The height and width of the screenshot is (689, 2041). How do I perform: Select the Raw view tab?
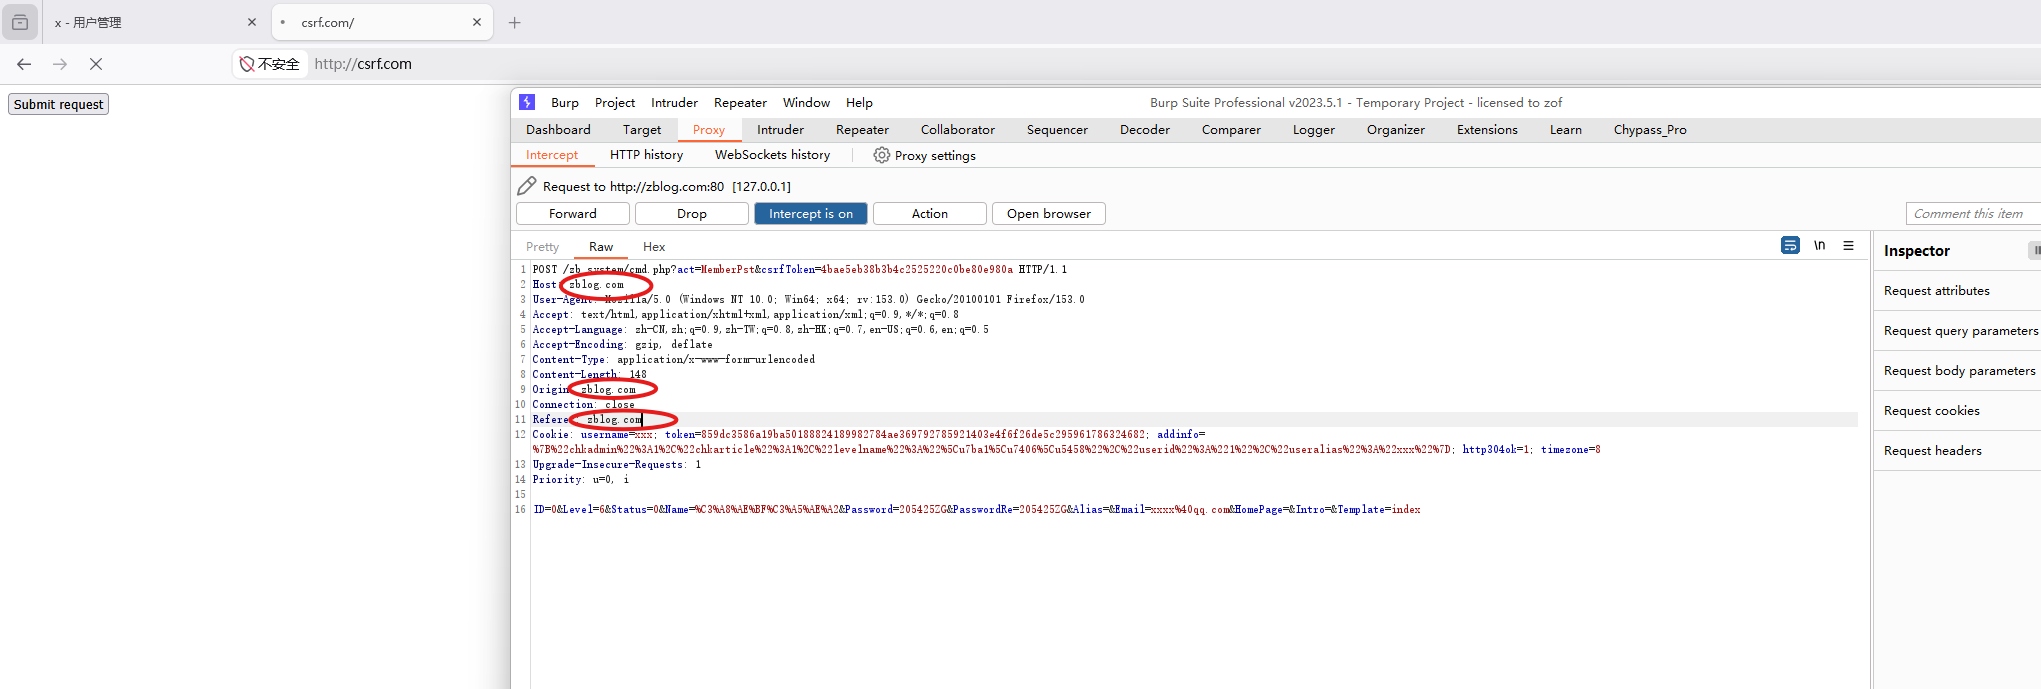(x=601, y=247)
